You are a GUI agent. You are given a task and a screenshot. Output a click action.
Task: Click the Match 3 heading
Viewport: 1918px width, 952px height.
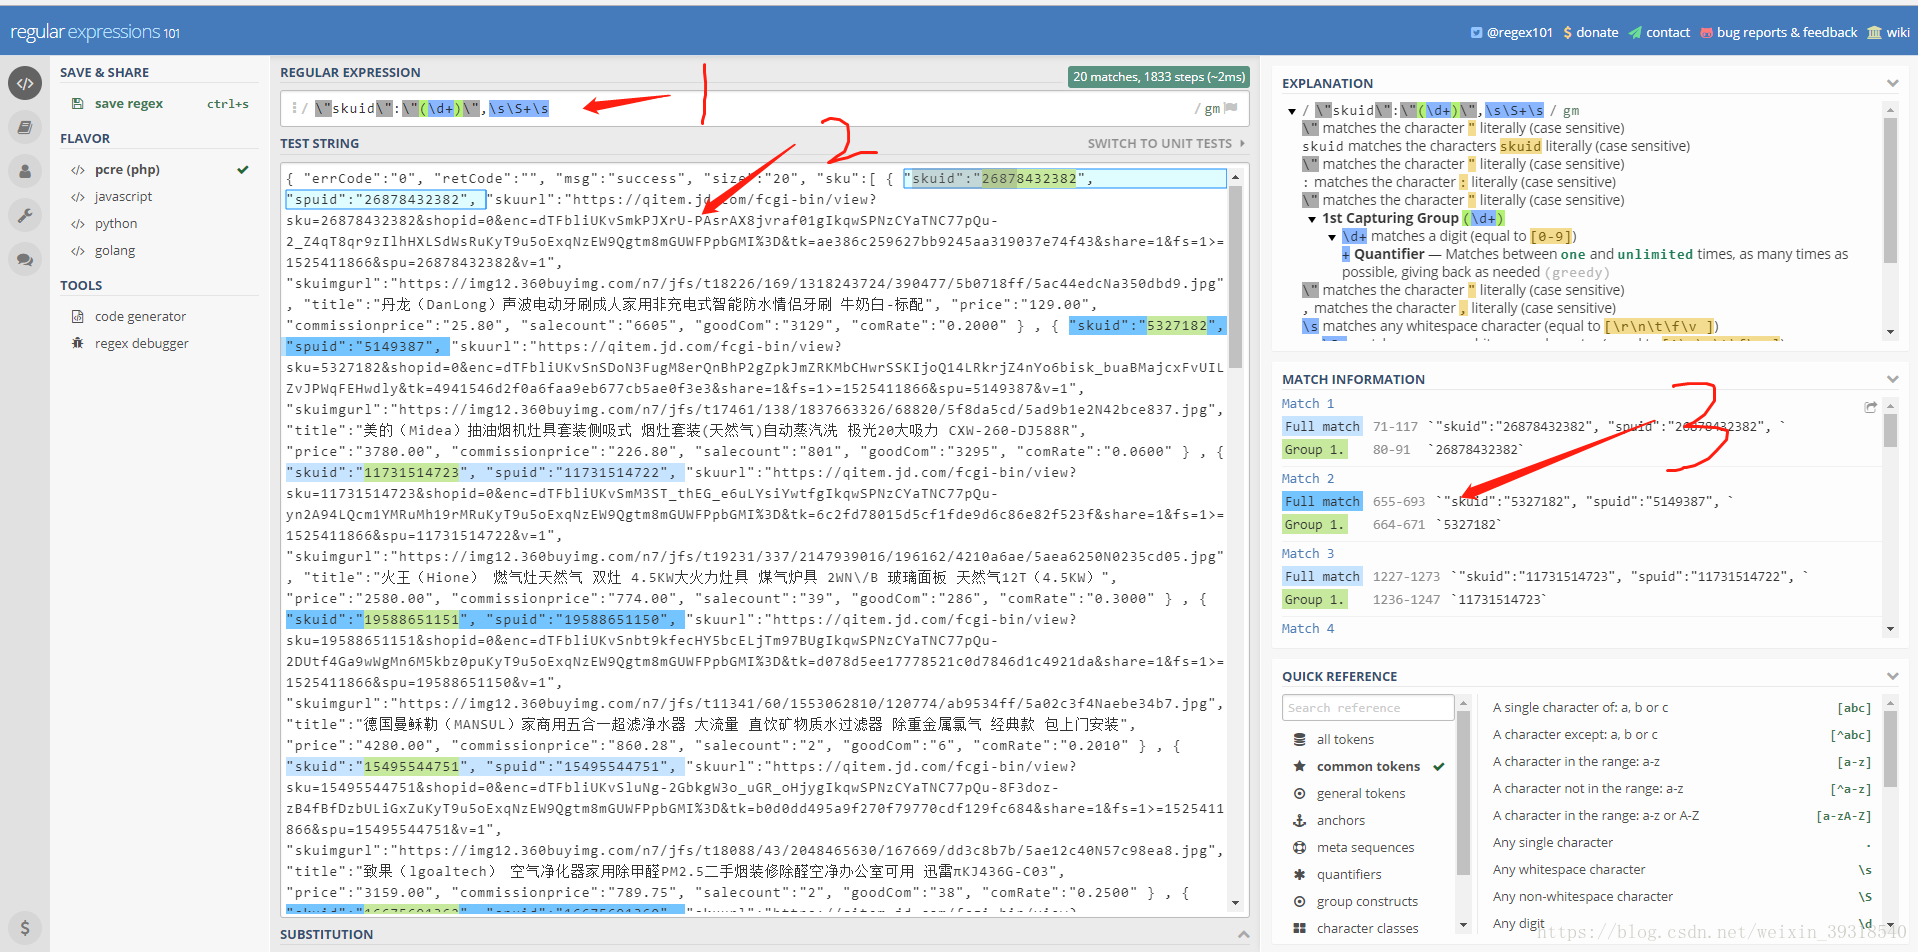(x=1308, y=553)
